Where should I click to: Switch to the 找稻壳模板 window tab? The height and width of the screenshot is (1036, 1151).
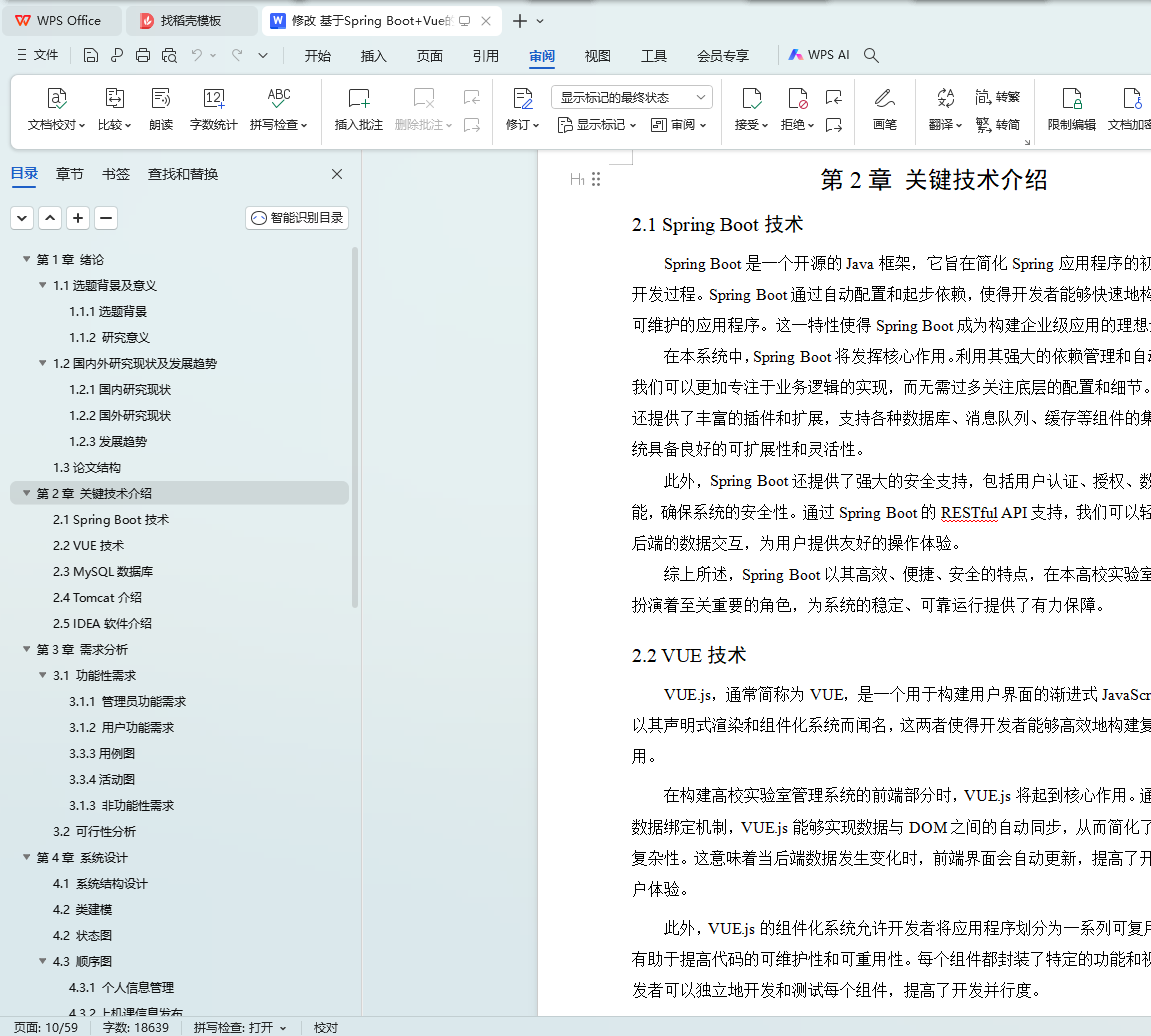[191, 21]
